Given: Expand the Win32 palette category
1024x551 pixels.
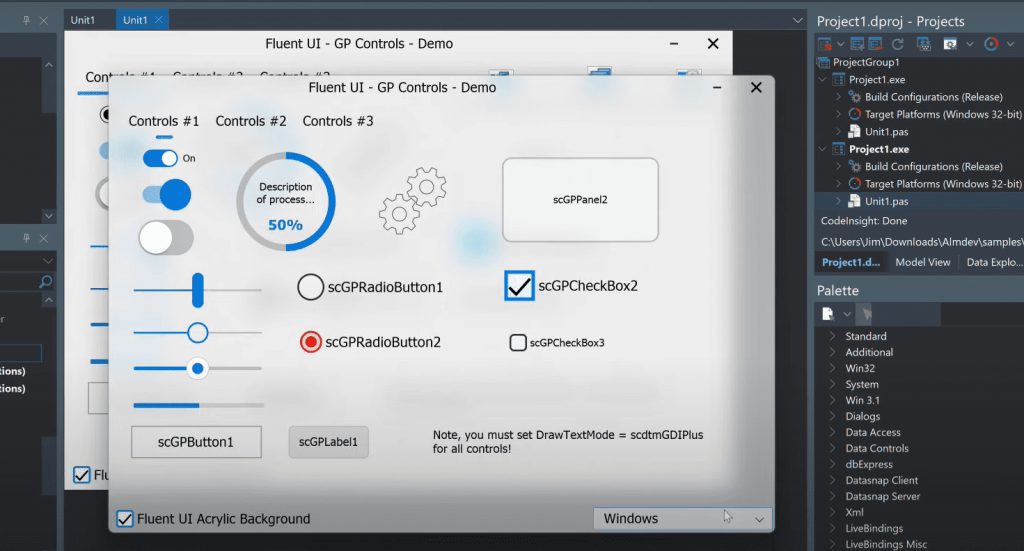Looking at the screenshot, I should (832, 368).
